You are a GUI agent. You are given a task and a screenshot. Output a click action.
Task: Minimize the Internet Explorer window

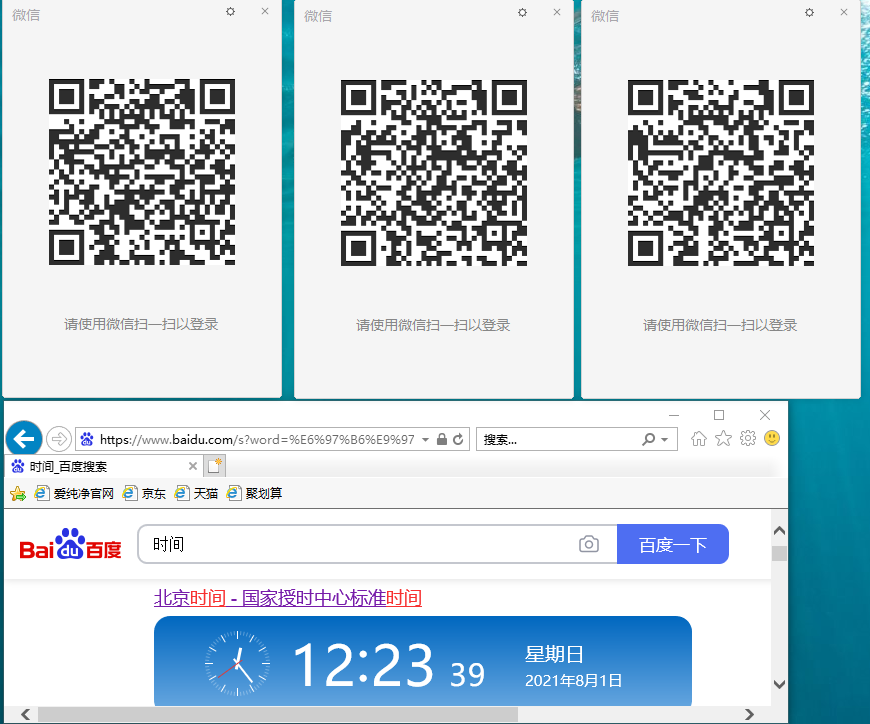[674, 415]
